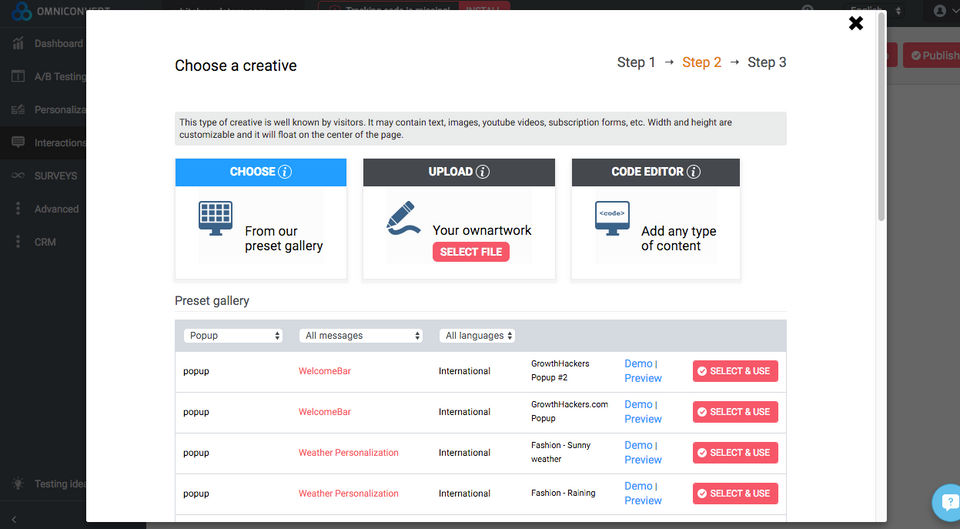Close the creative dialog with X
The height and width of the screenshot is (529, 960).
point(856,23)
